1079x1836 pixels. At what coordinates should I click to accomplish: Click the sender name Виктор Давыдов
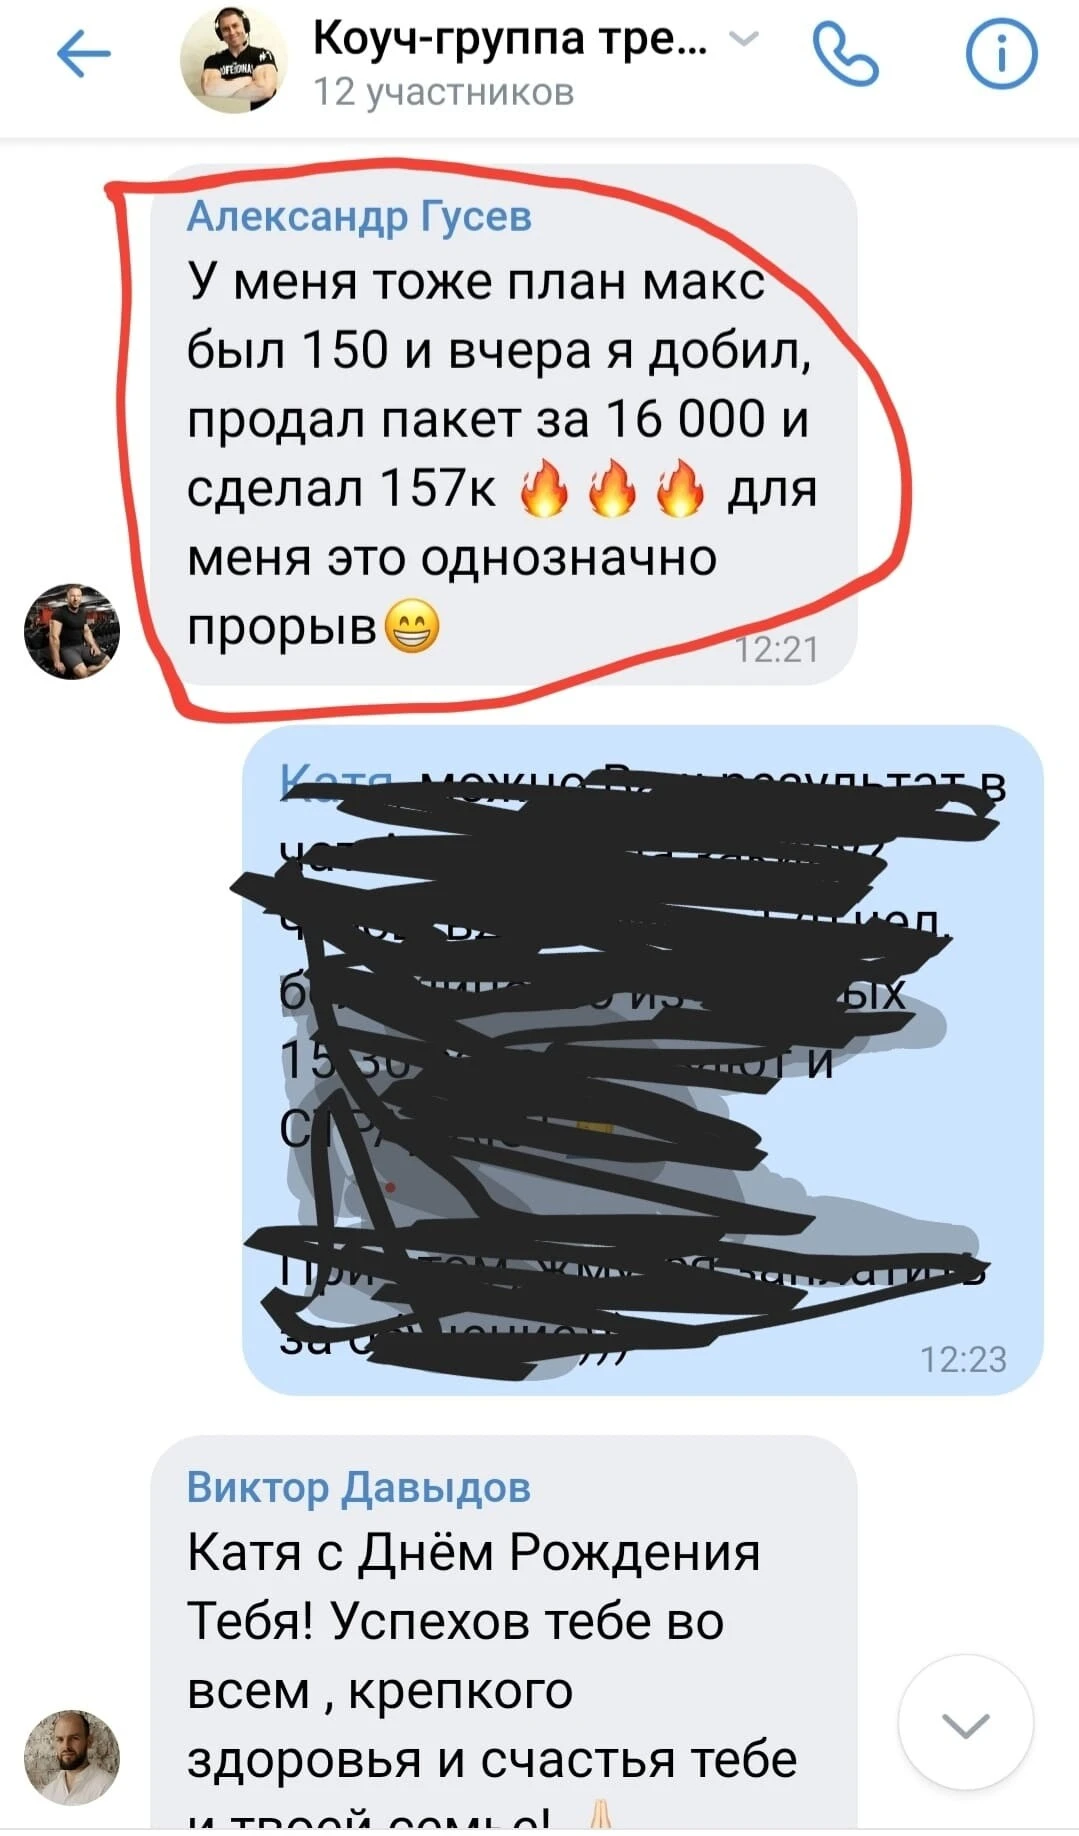(x=359, y=1487)
